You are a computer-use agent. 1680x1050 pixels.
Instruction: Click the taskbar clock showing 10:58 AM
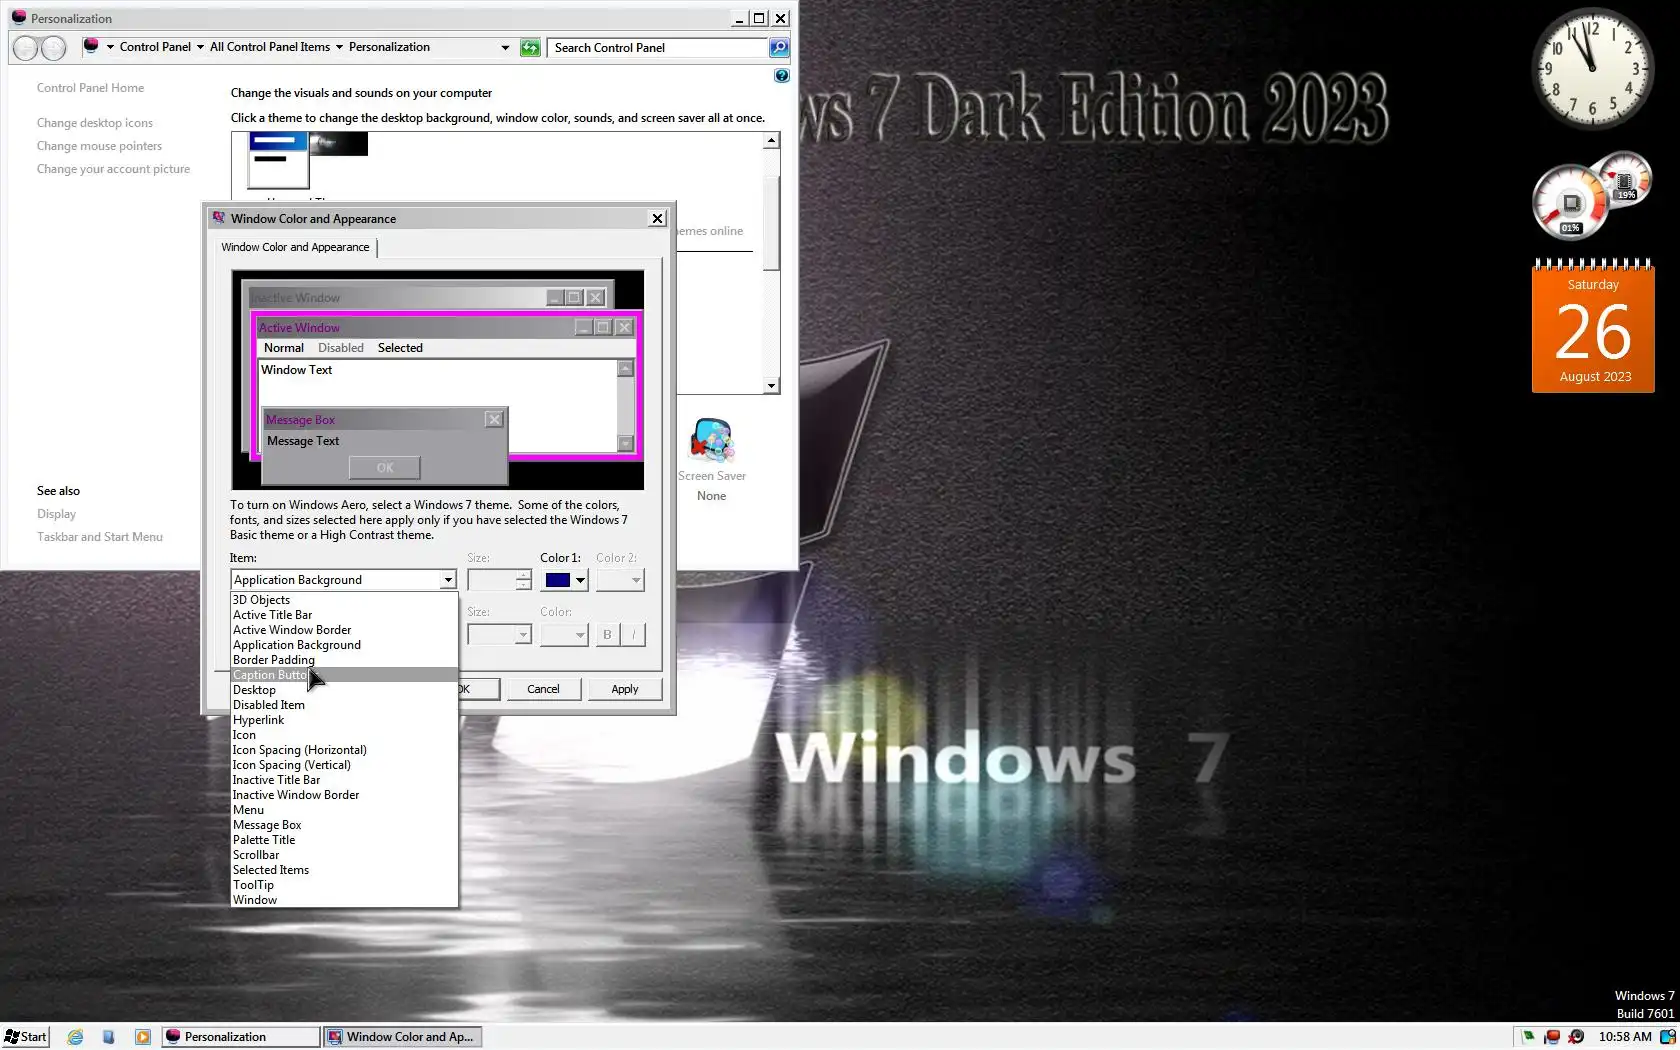tap(1625, 1037)
